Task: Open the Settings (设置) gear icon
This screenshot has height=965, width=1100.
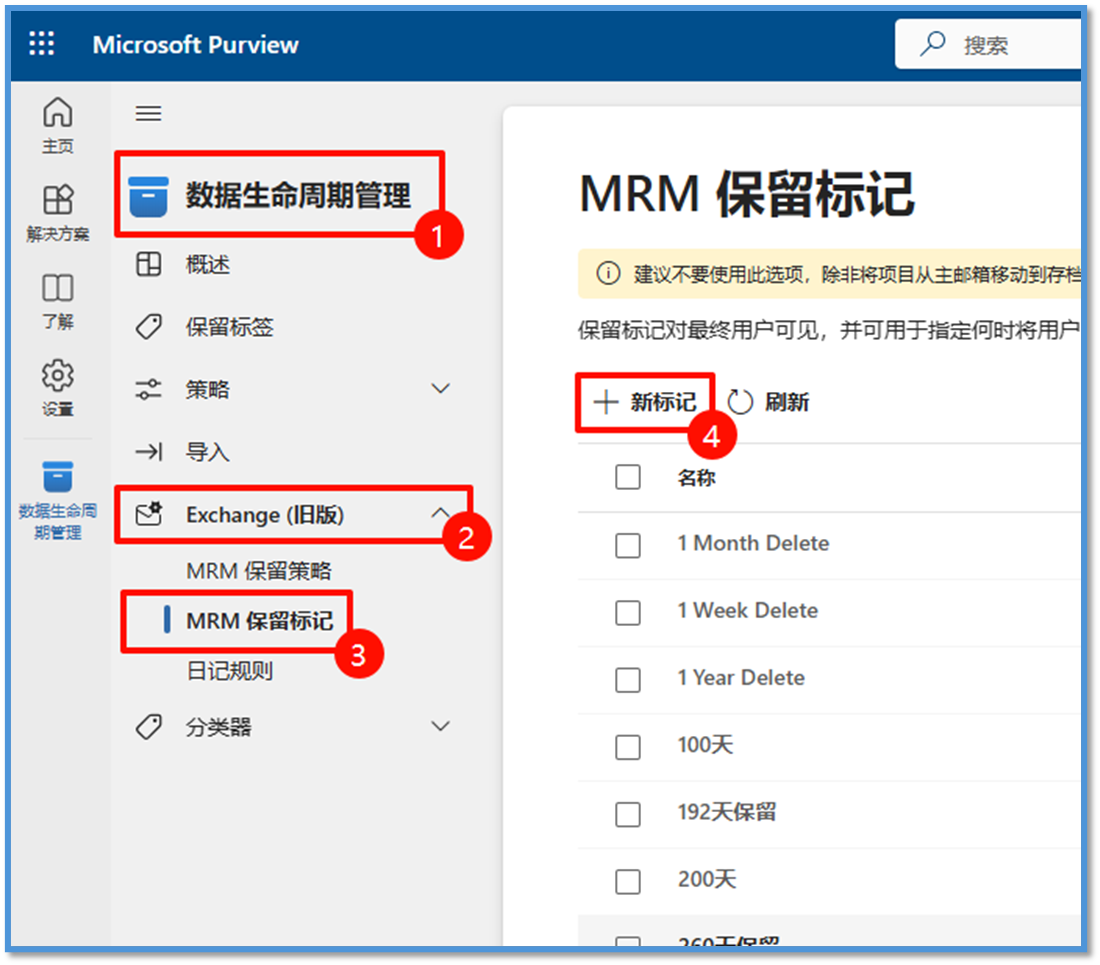Action: click(58, 375)
